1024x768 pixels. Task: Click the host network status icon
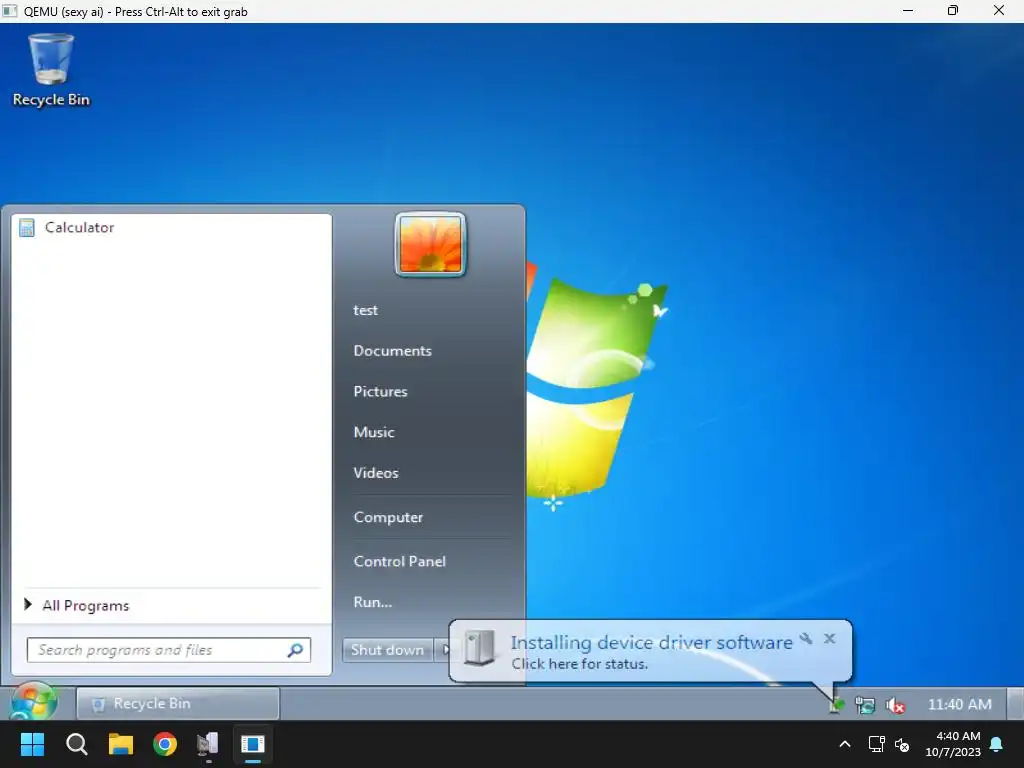[876, 744]
